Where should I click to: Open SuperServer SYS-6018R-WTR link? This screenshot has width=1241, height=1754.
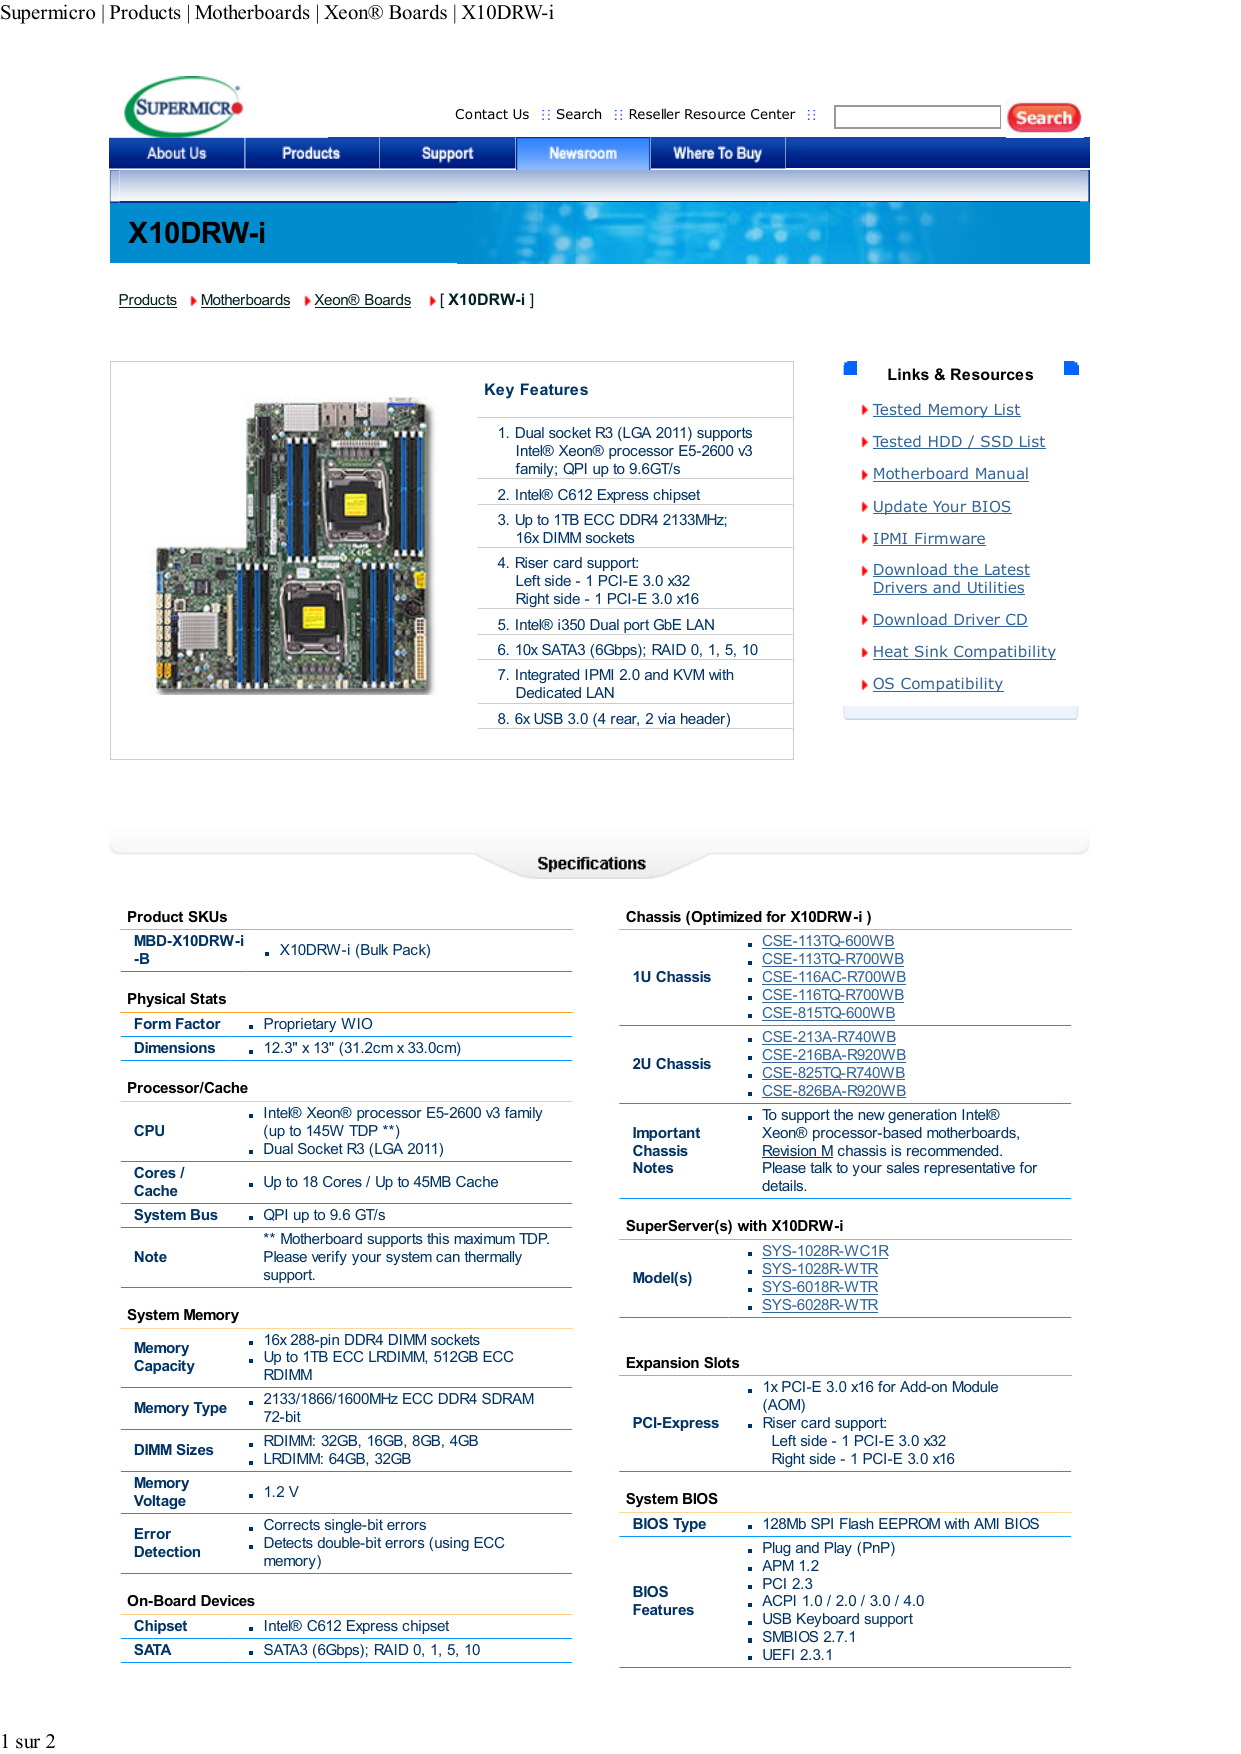pyautogui.click(x=820, y=1287)
